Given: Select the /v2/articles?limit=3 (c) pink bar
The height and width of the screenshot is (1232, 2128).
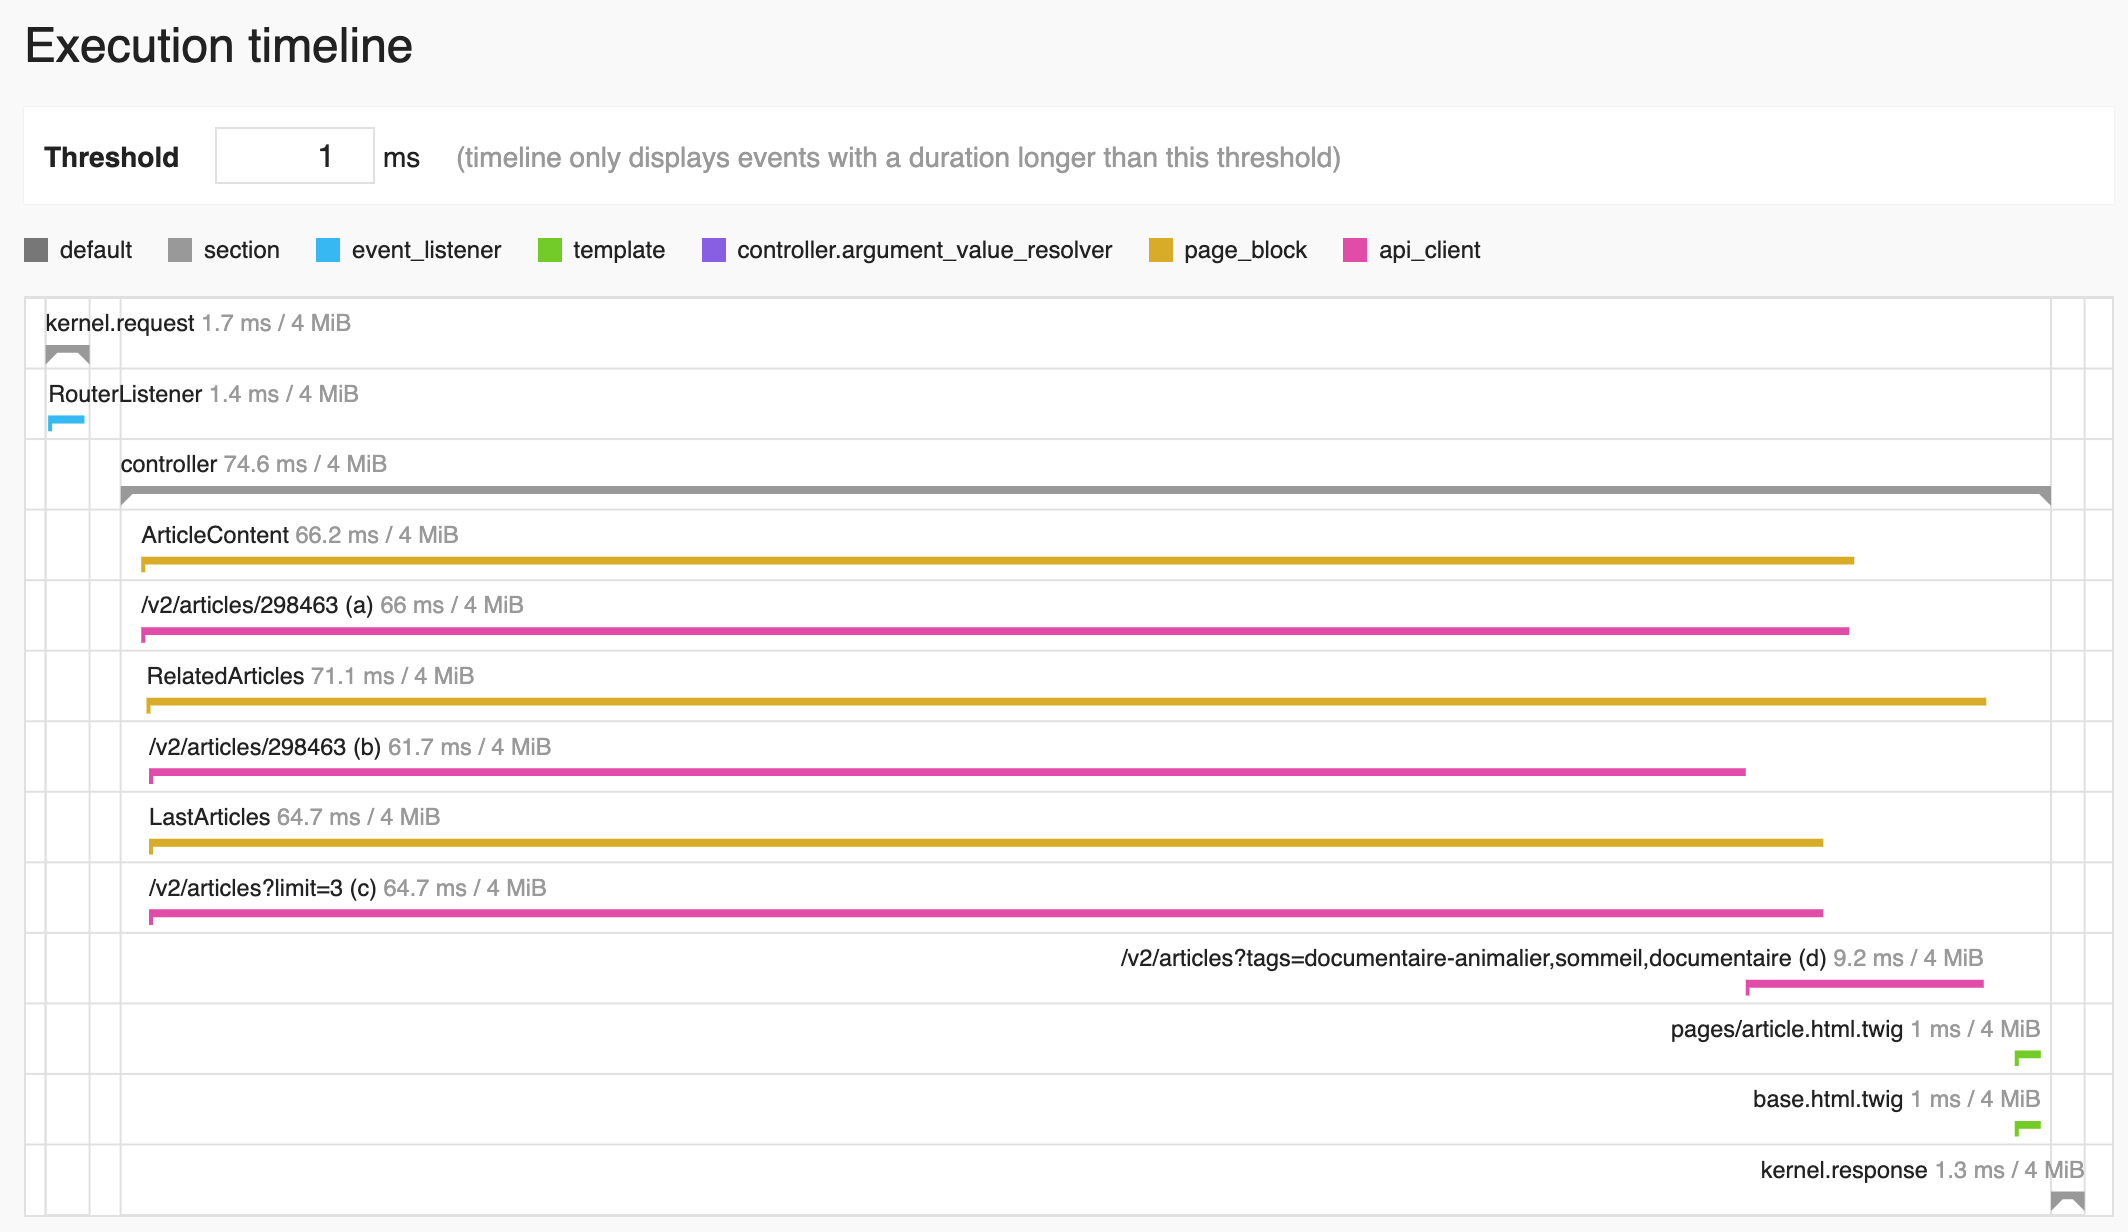Looking at the screenshot, I should tap(986, 915).
